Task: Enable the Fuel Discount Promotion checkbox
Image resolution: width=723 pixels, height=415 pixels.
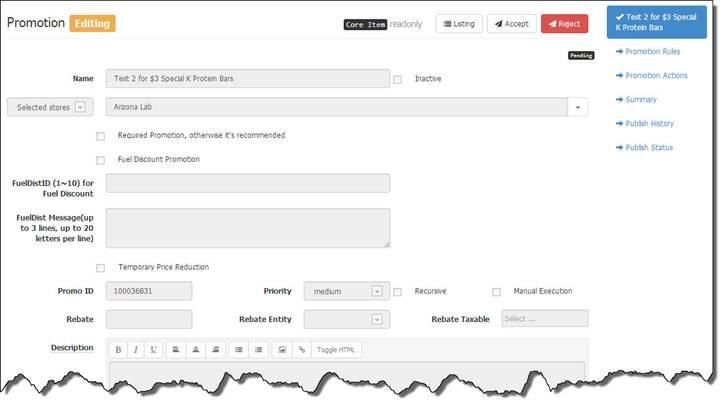Action: [100, 160]
